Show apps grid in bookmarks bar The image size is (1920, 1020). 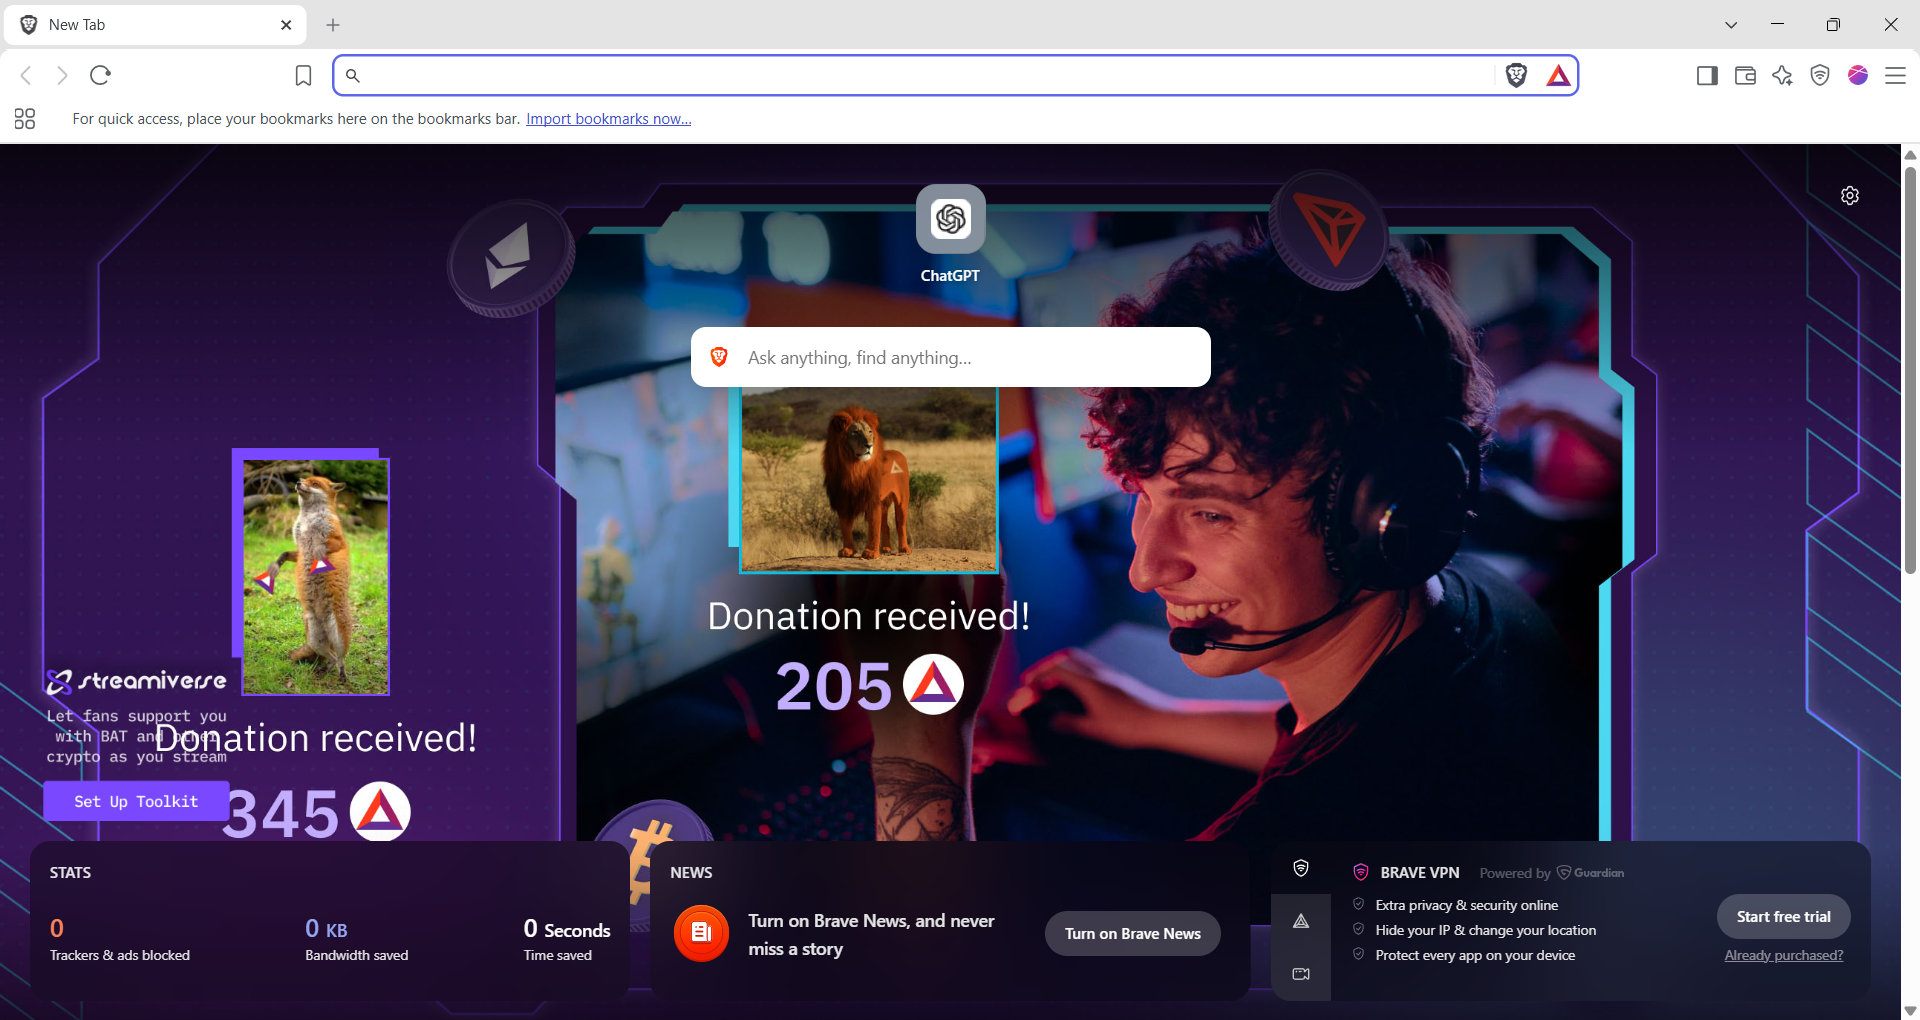pyautogui.click(x=25, y=119)
